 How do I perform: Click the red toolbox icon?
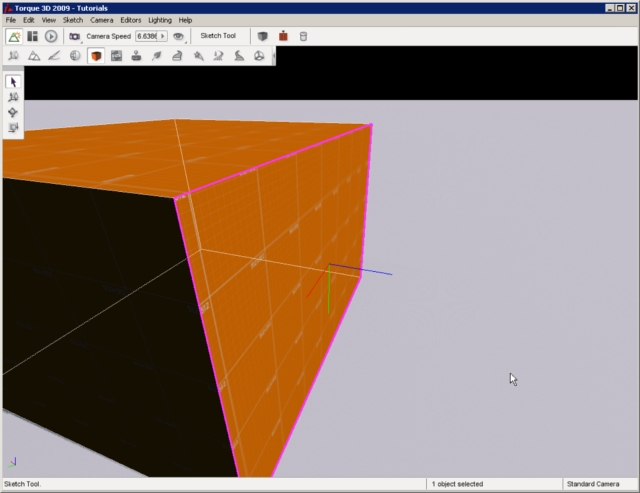coord(283,36)
